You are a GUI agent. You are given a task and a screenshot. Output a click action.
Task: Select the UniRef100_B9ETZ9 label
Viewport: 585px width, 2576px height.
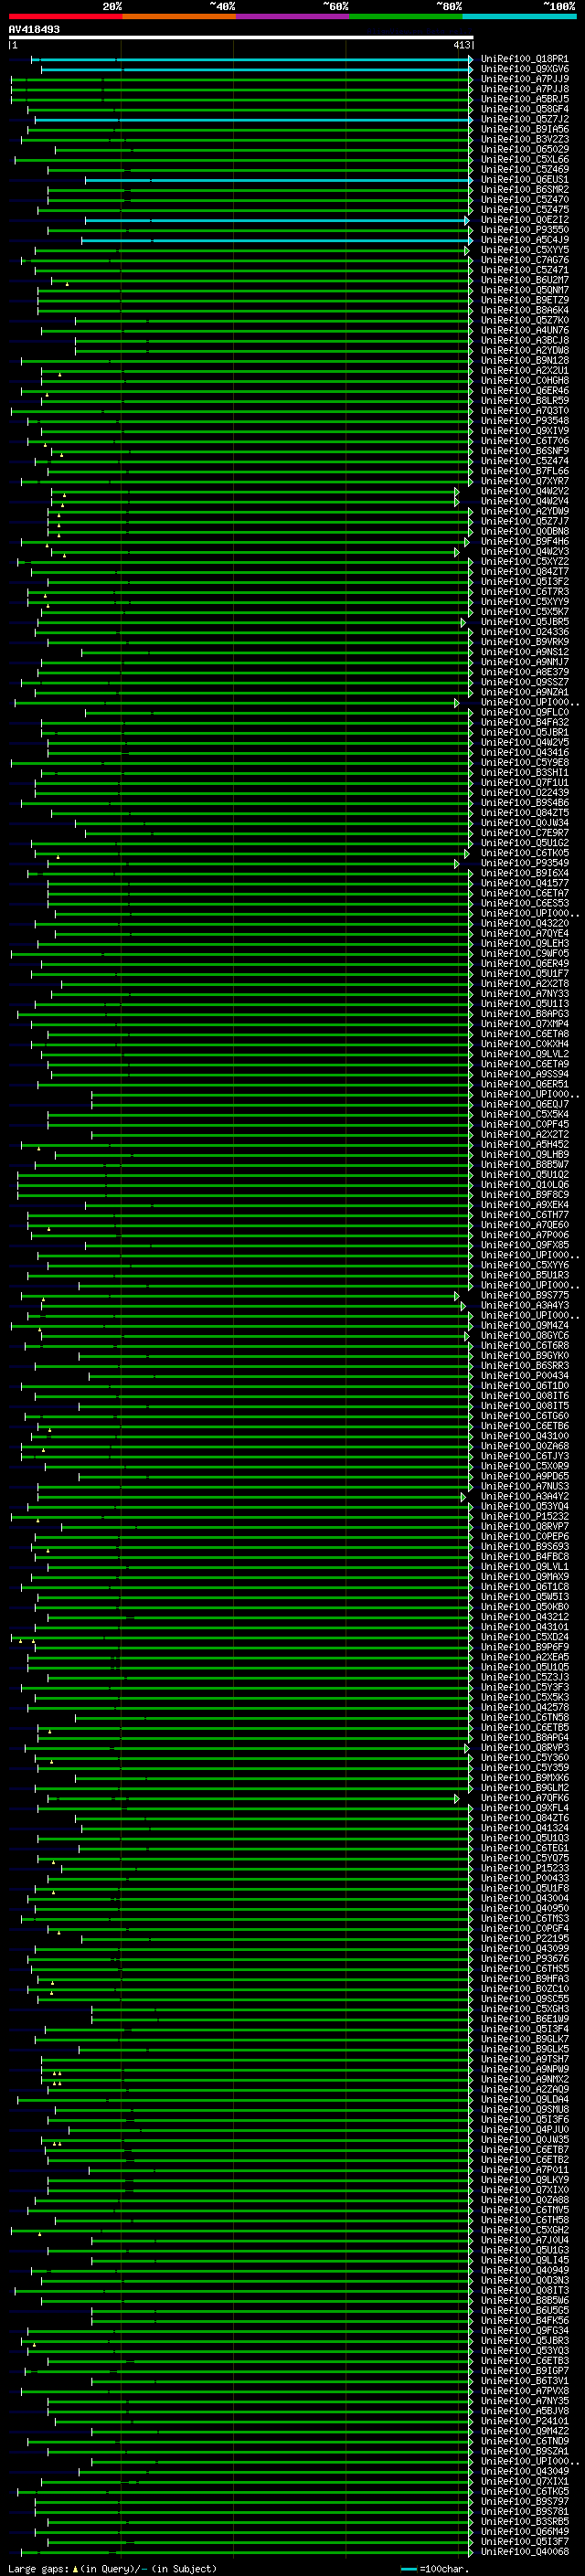[x=524, y=300]
